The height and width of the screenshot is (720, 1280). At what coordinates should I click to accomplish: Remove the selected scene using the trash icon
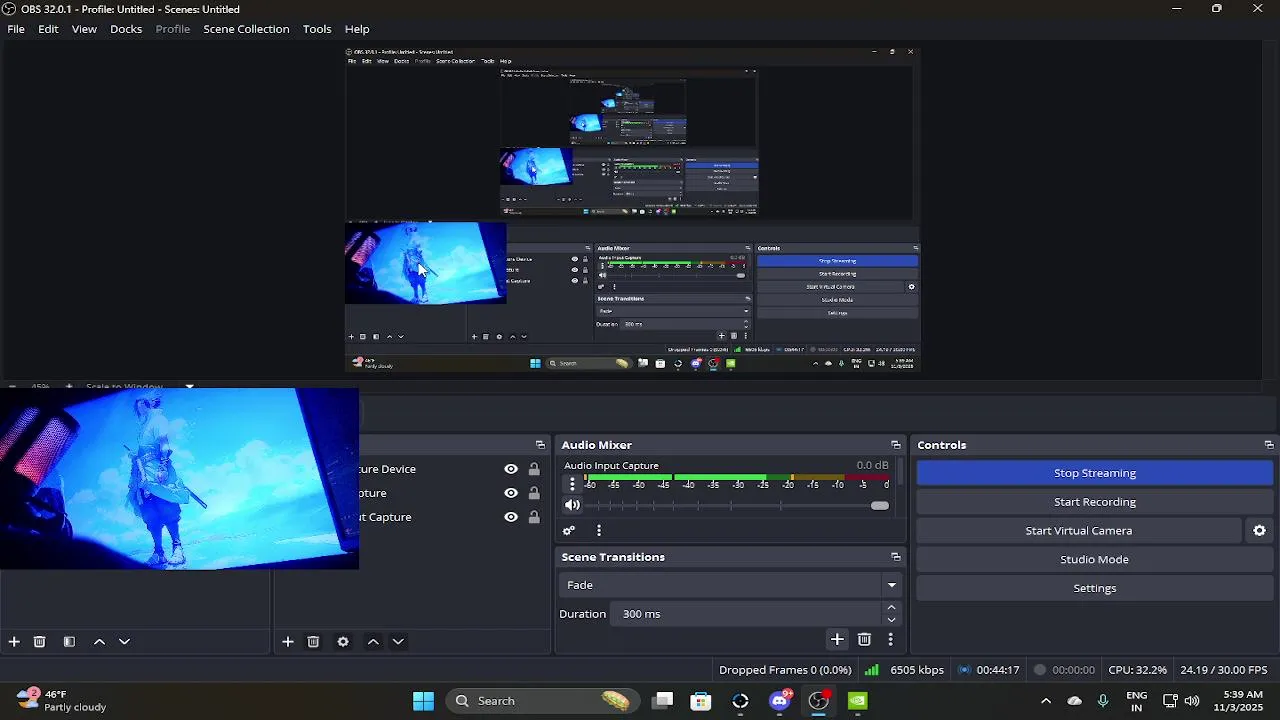pos(40,642)
